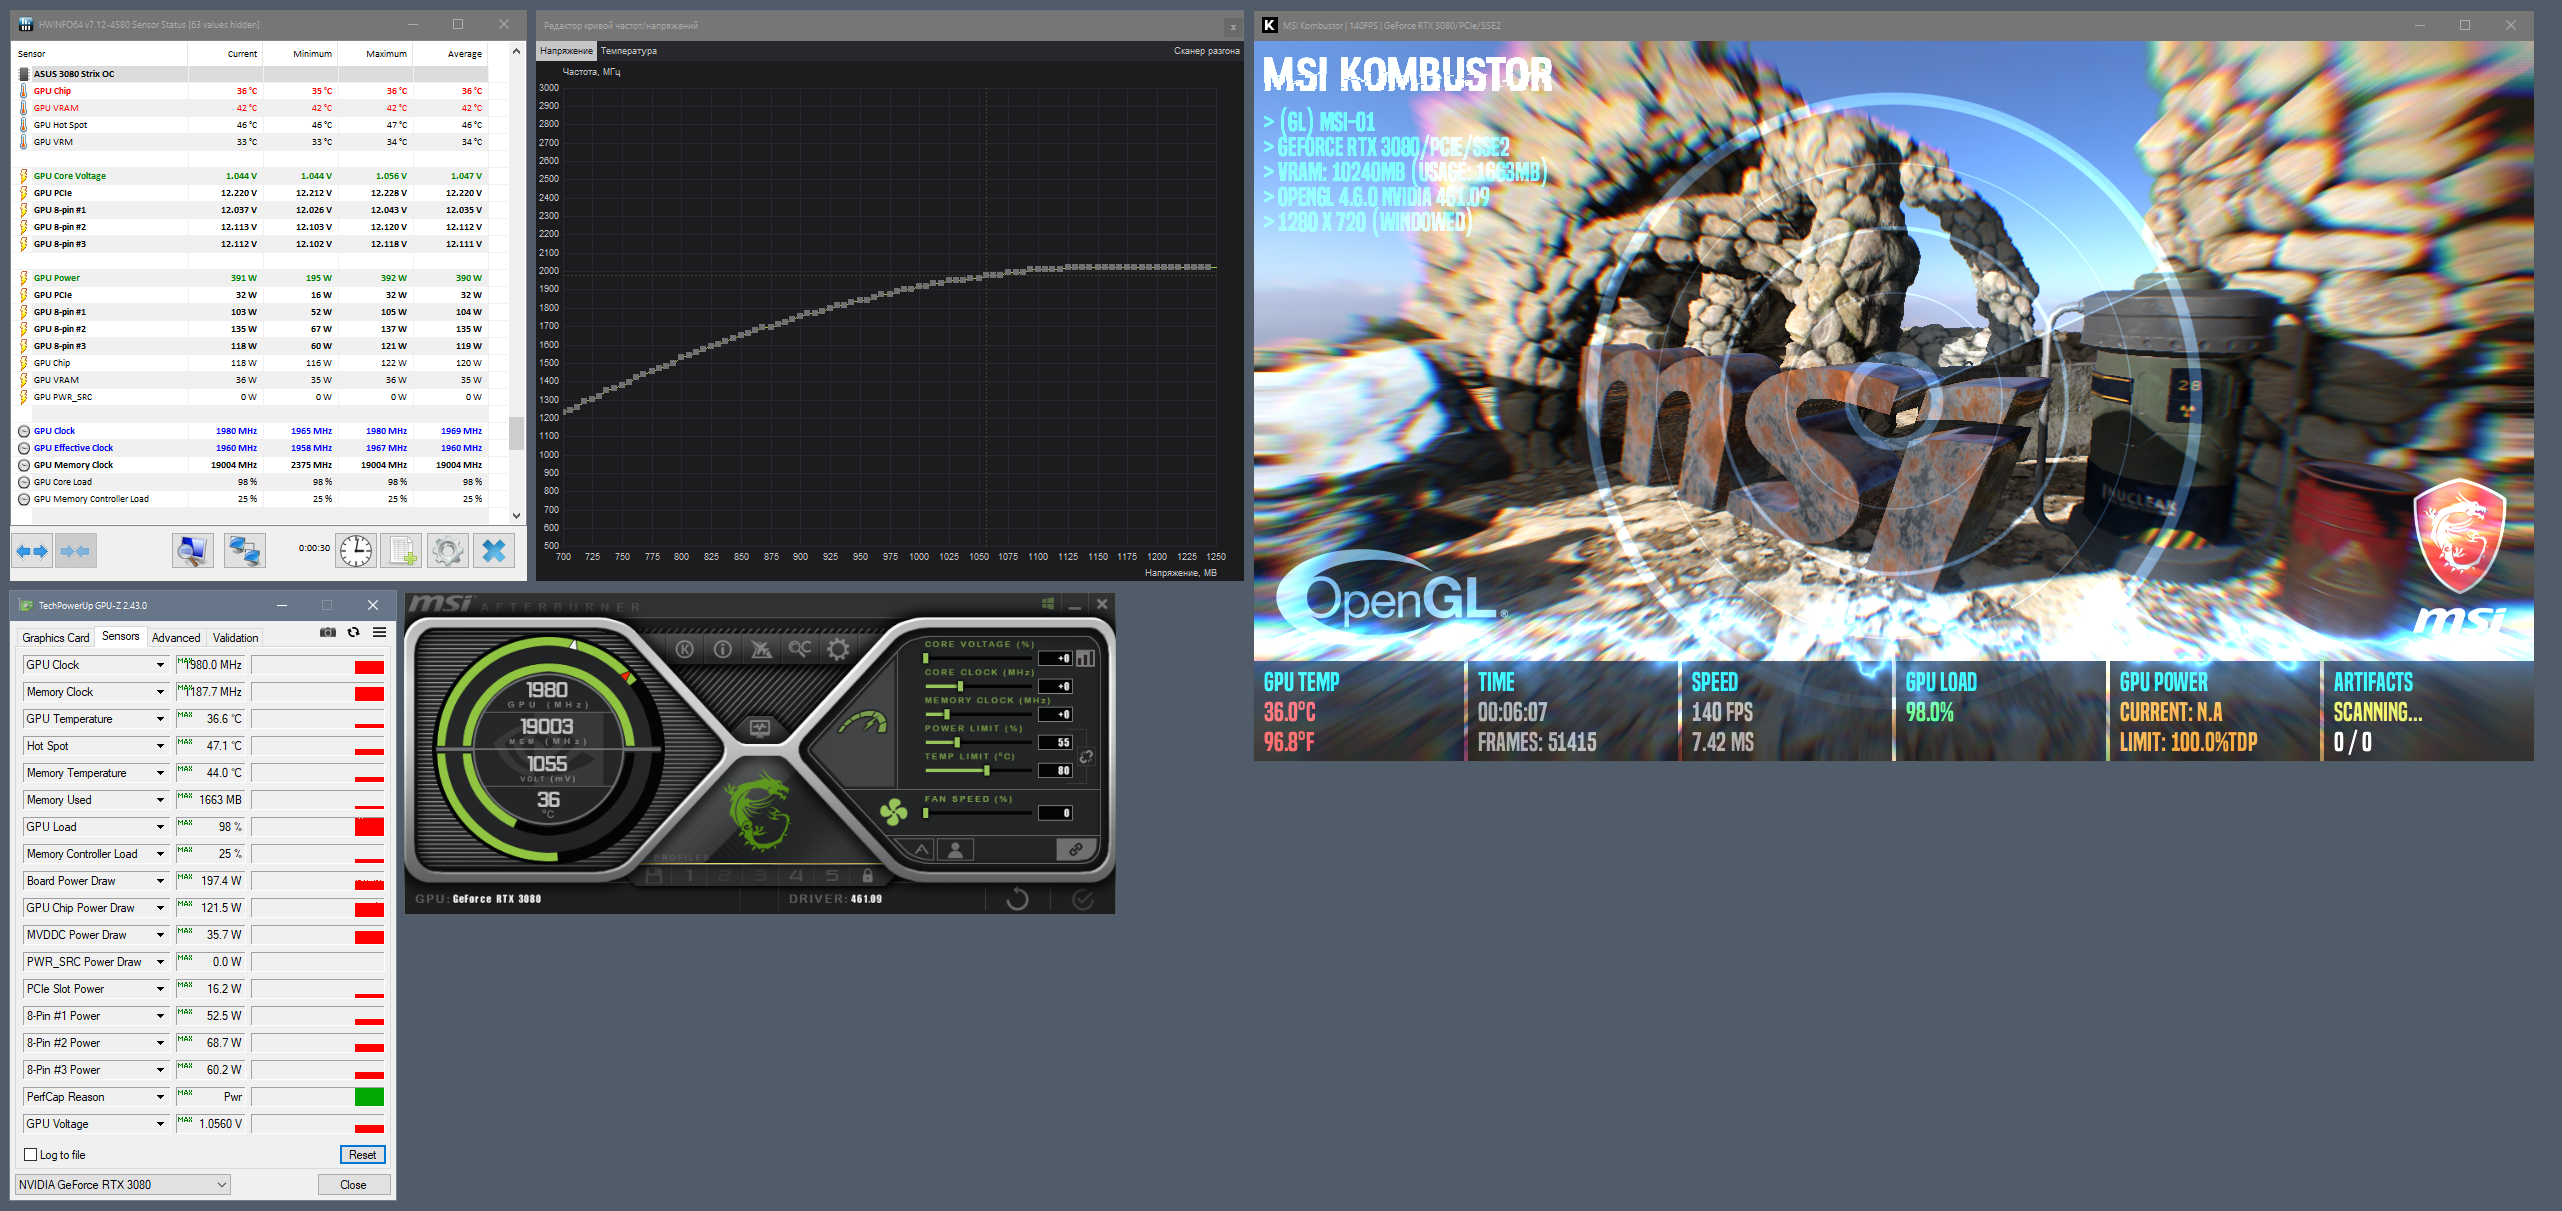Viewport: 2562px width, 1211px height.
Task: Click HWiNFO add log file icon
Action: [x=403, y=550]
